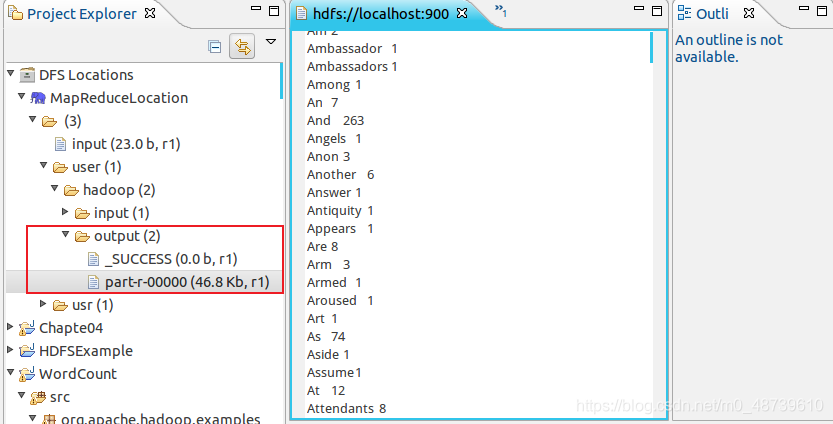Viewport: 833px width, 424px height.
Task: Select the hadoop (2) folder icon
Action: pyautogui.click(x=71, y=190)
